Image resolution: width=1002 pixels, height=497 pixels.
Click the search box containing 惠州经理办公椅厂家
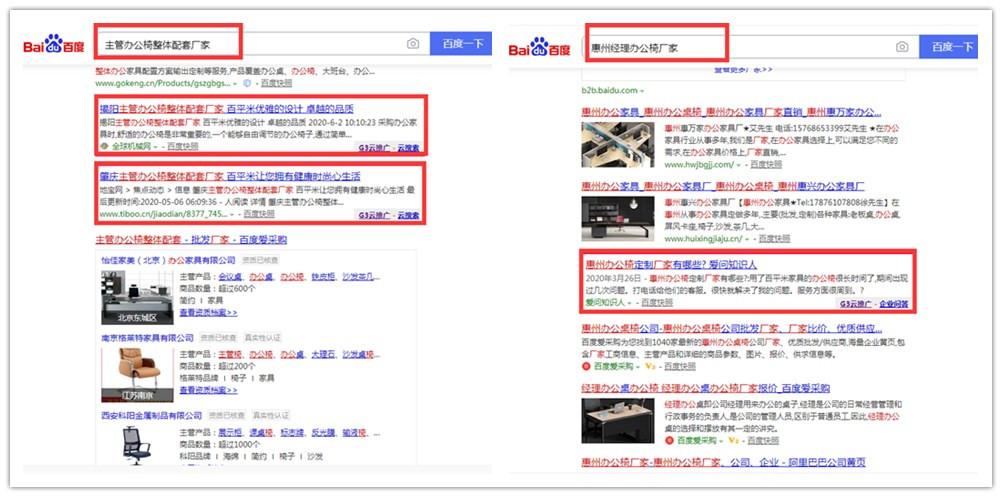click(x=751, y=47)
